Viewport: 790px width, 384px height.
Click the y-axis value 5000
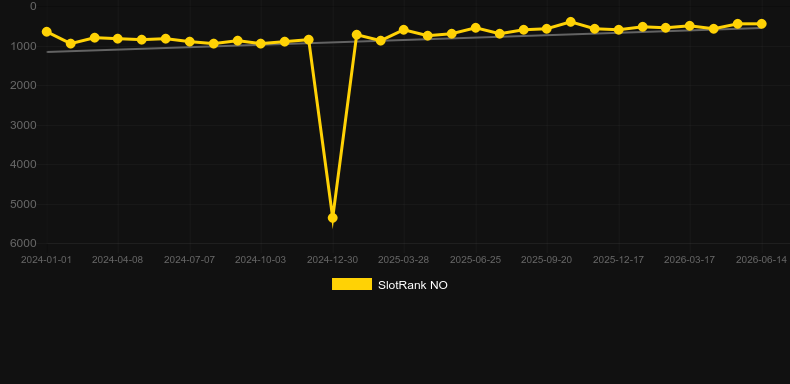pos(24,204)
